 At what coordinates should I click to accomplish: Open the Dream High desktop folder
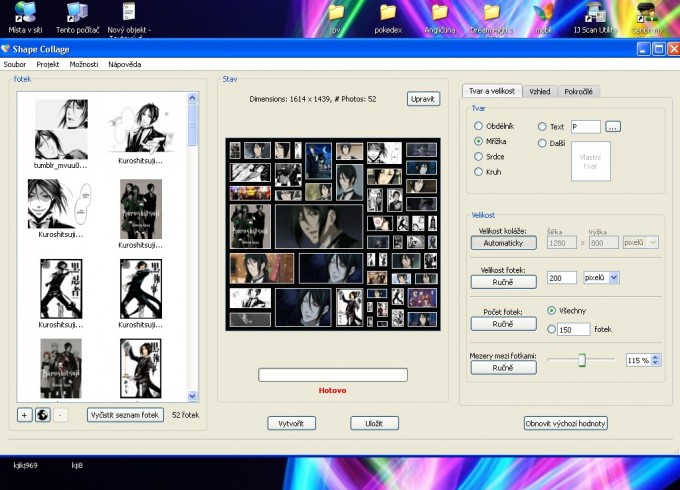click(491, 18)
